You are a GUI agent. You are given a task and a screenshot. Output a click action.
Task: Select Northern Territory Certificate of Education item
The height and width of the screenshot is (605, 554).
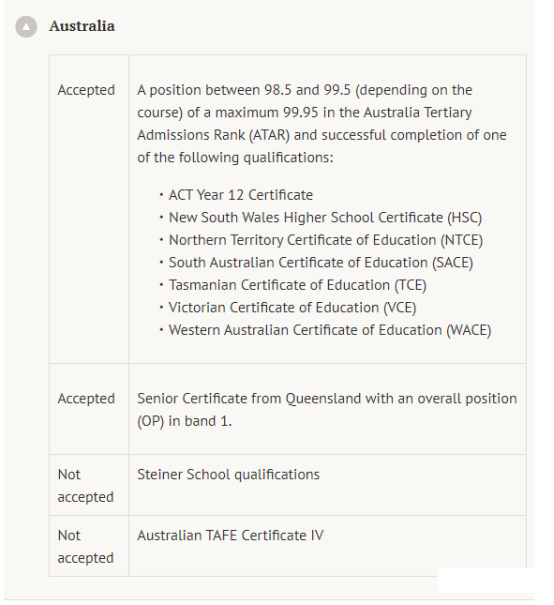coord(326,240)
